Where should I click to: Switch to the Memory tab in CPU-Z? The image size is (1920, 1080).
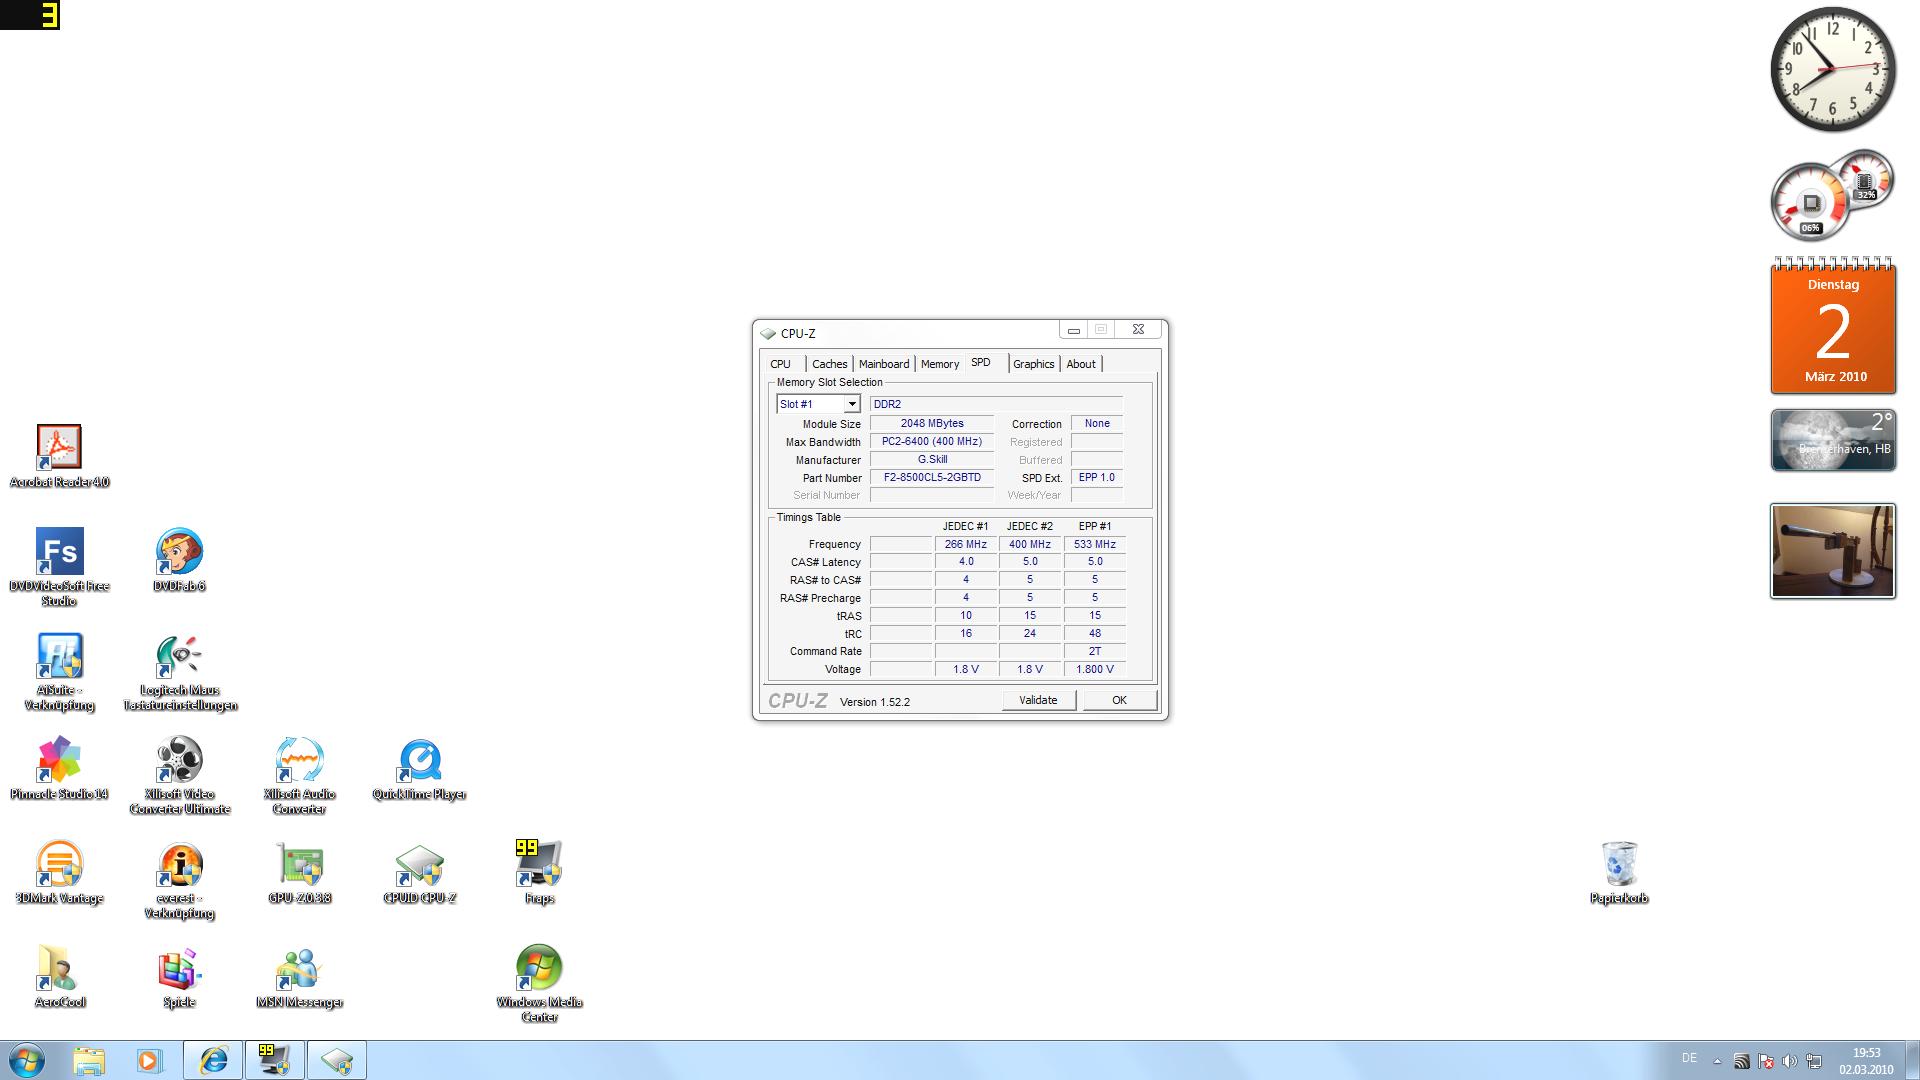pos(939,364)
